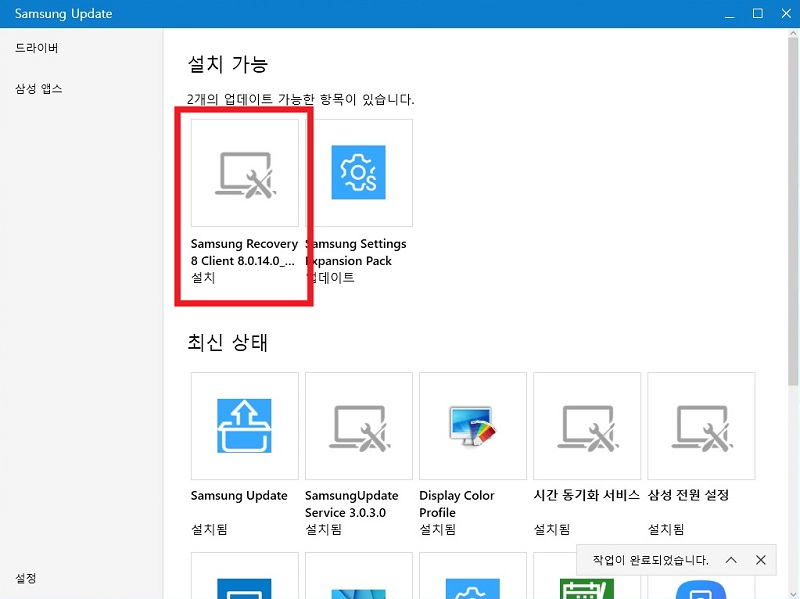Image resolution: width=800 pixels, height=599 pixels.
Task: Click the Samsung Recovery 8 Client icon
Action: 245,173
